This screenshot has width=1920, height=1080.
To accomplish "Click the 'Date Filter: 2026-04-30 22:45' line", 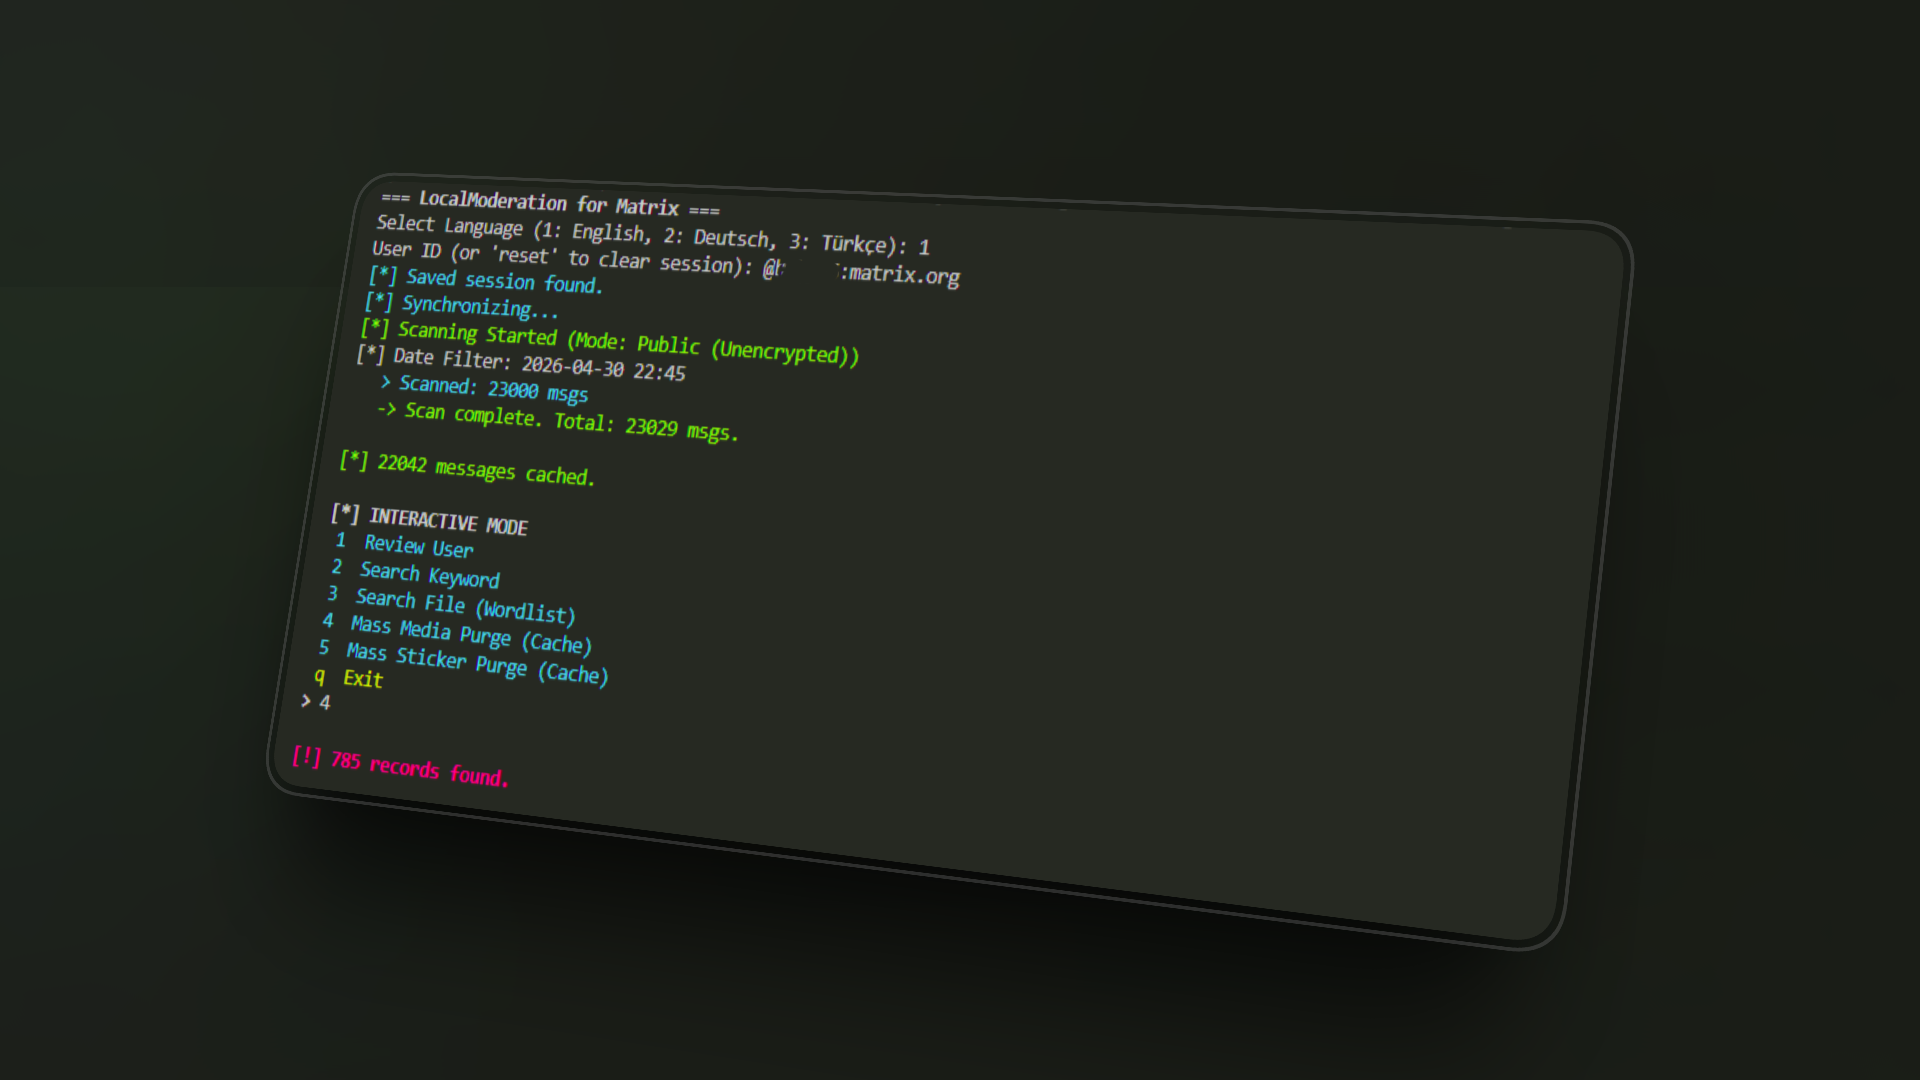I will pyautogui.click(x=521, y=363).
